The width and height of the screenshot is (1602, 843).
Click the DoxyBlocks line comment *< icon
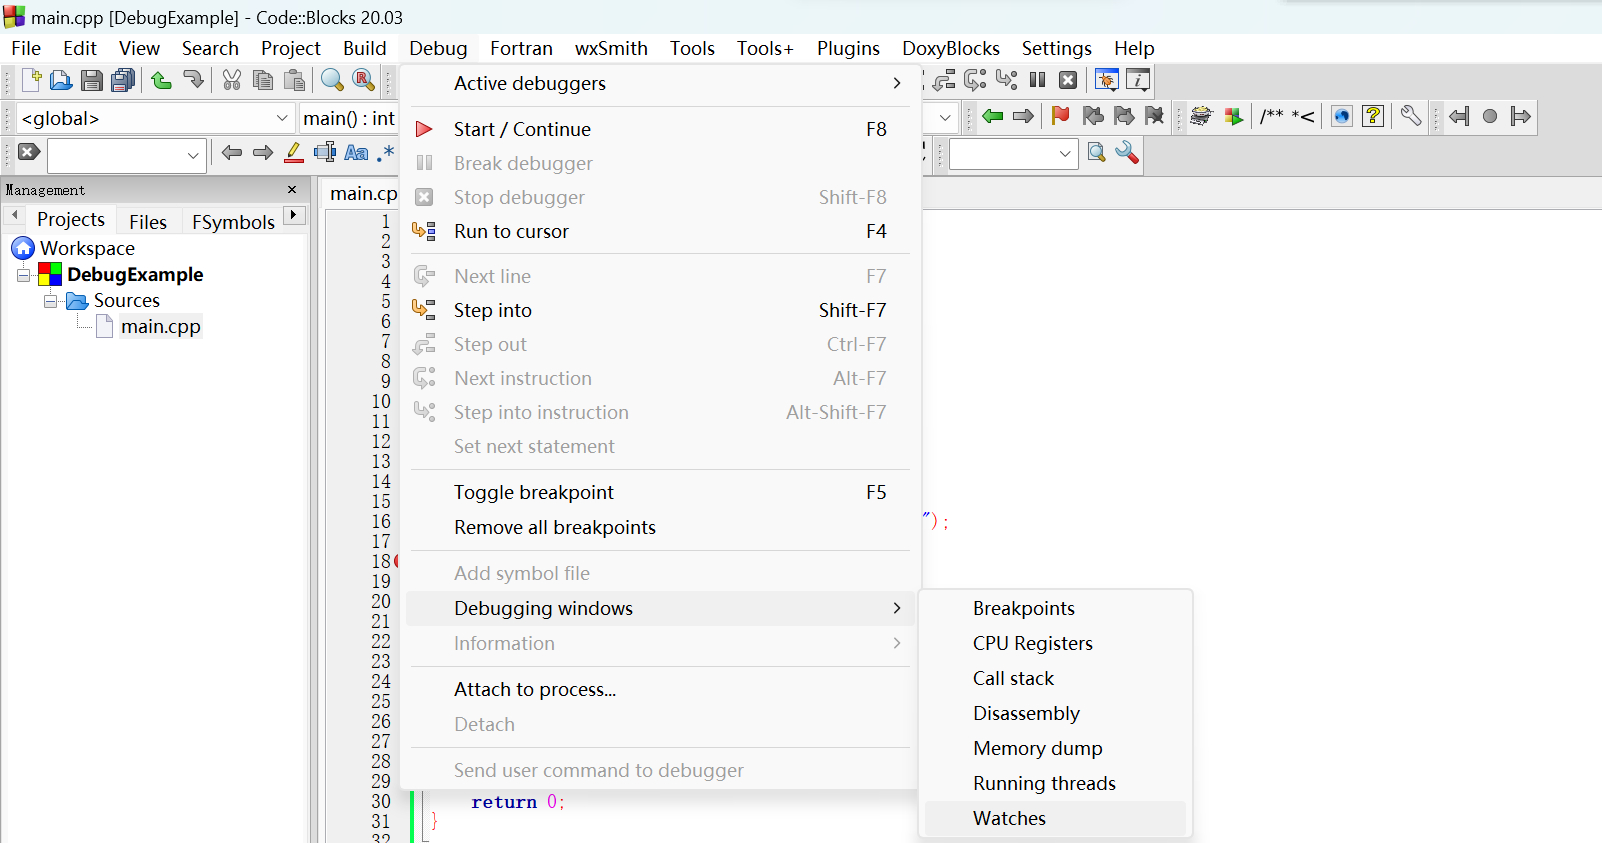coord(1303,117)
